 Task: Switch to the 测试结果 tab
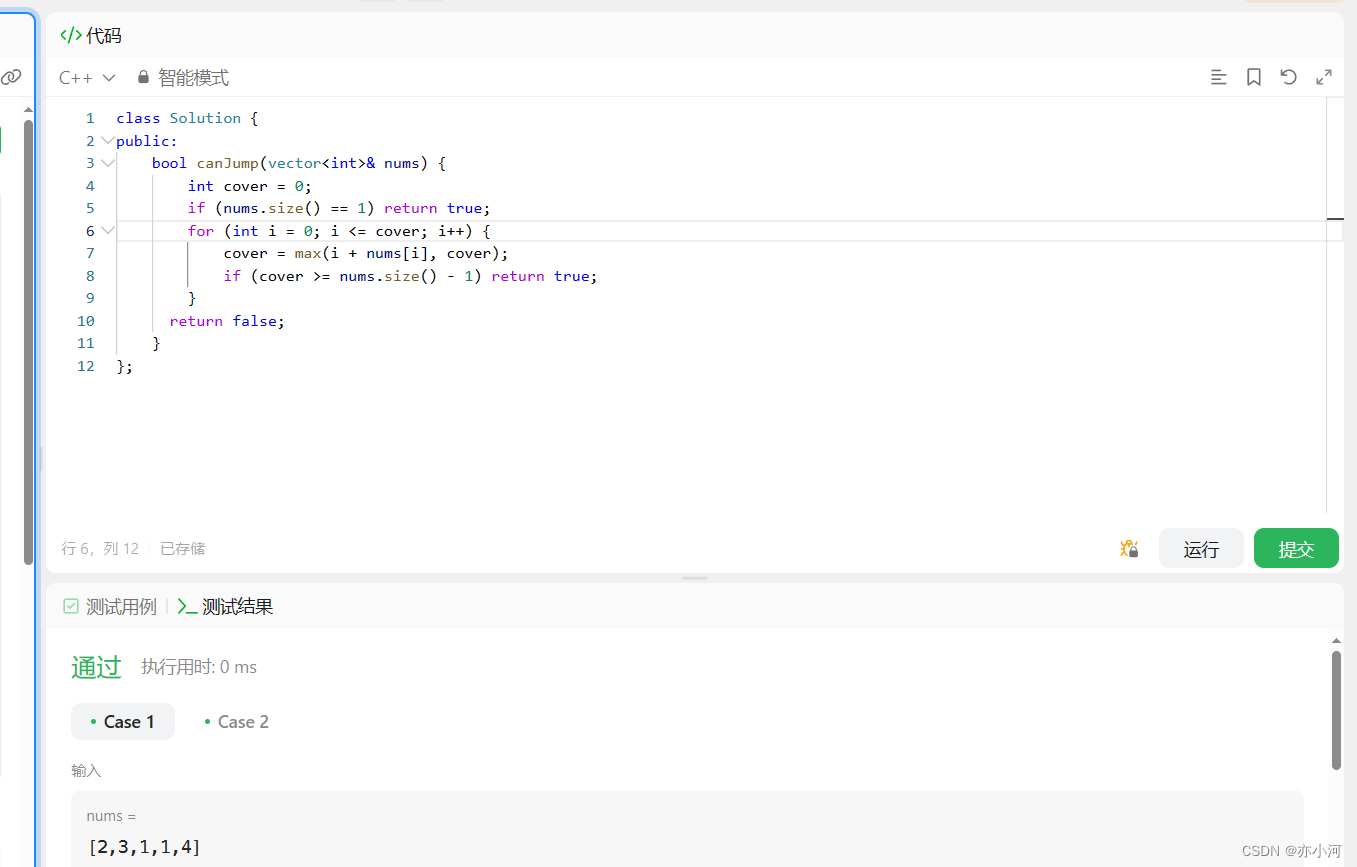point(225,606)
